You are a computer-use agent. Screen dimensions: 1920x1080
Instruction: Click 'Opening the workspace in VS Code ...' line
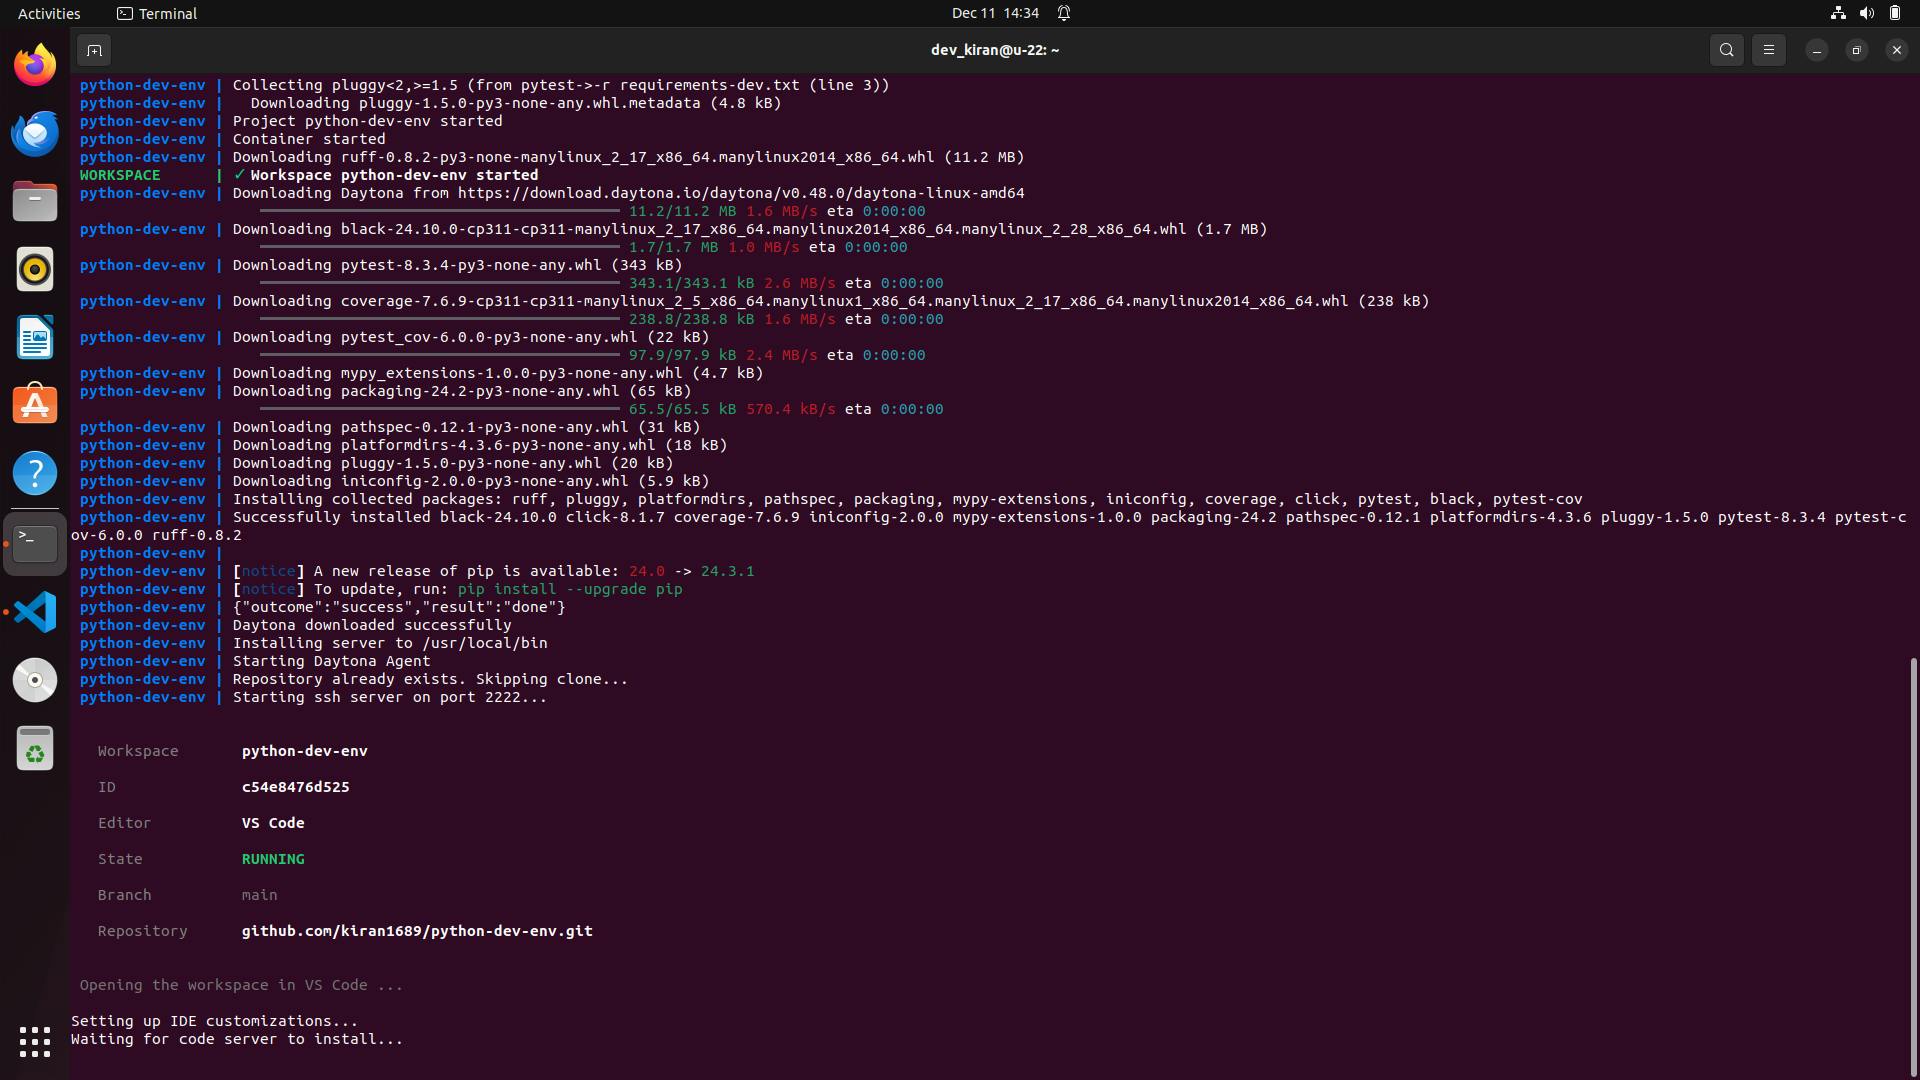(x=241, y=985)
